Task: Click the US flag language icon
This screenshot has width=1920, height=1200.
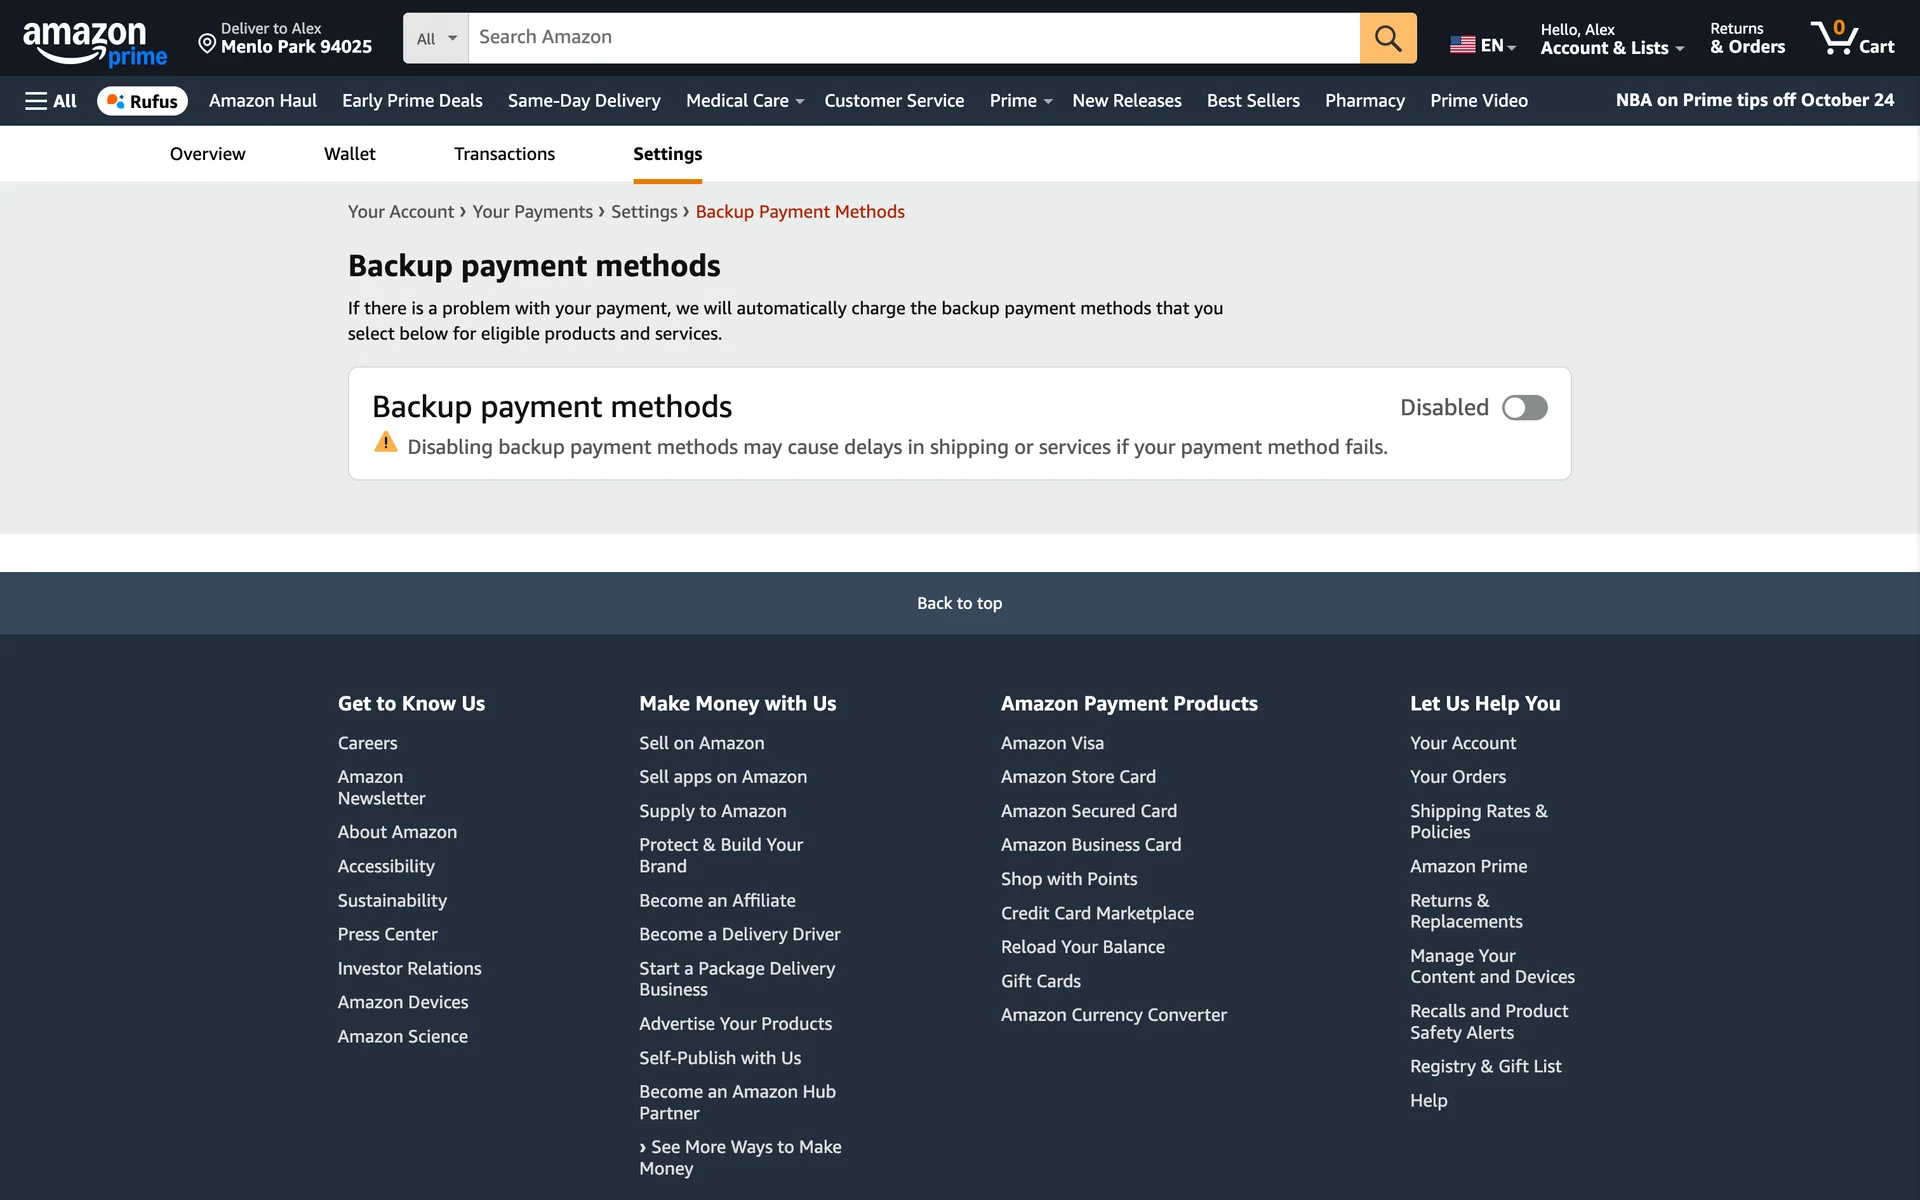Action: coord(1462,45)
